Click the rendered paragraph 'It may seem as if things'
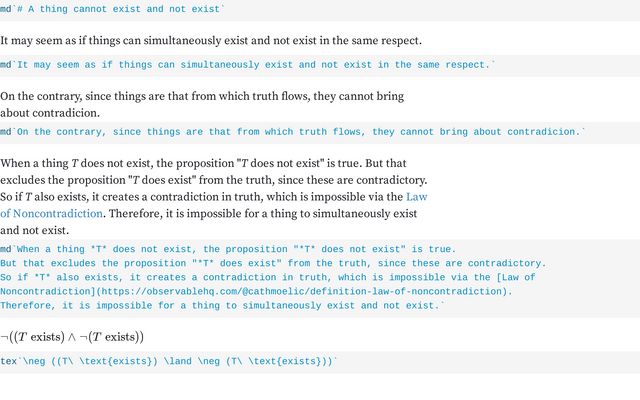Image resolution: width=640 pixels, height=400 pixels. tap(211, 41)
